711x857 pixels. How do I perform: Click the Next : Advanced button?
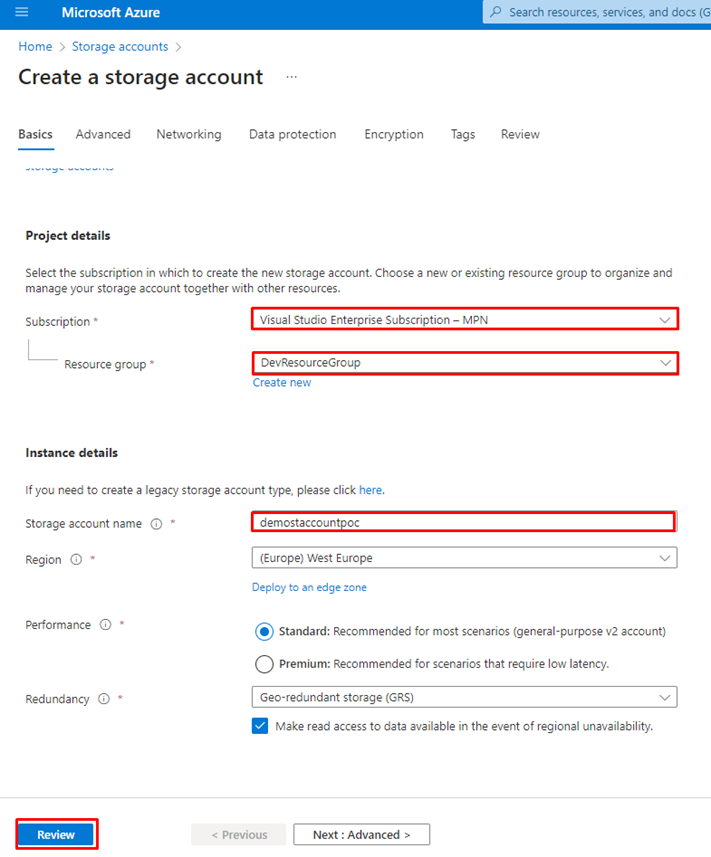click(361, 834)
